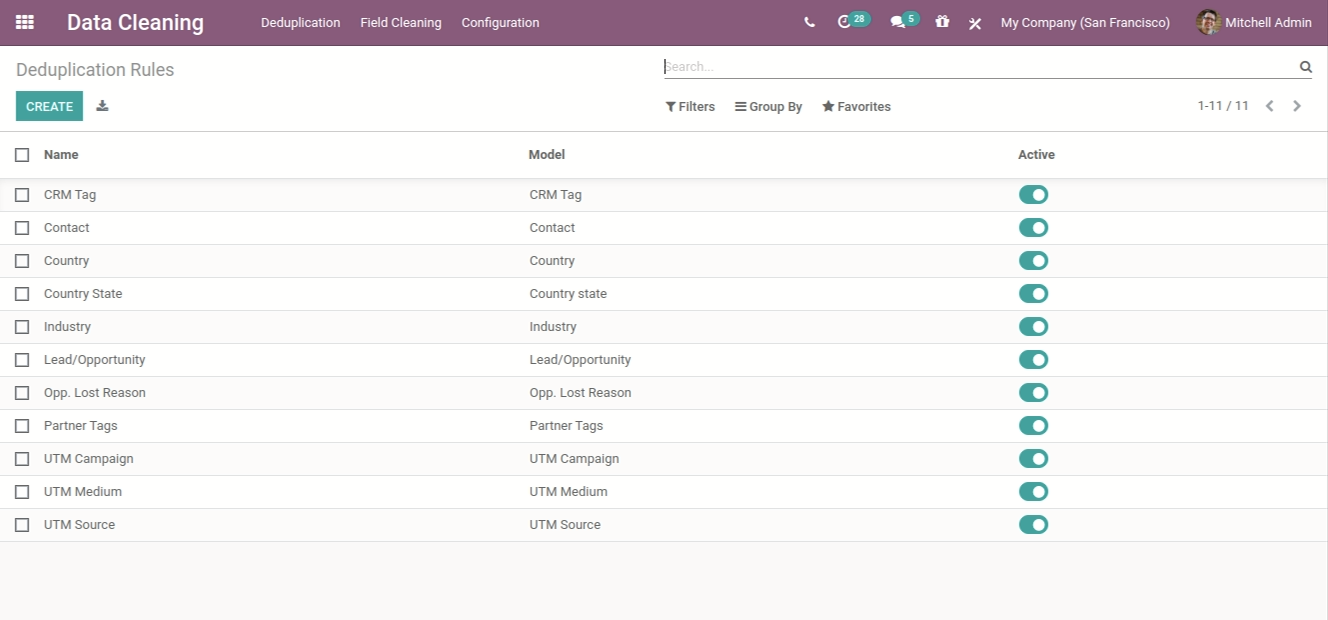Image resolution: width=1328 pixels, height=620 pixels.
Task: Open the conversations chat icon
Action: [898, 22]
